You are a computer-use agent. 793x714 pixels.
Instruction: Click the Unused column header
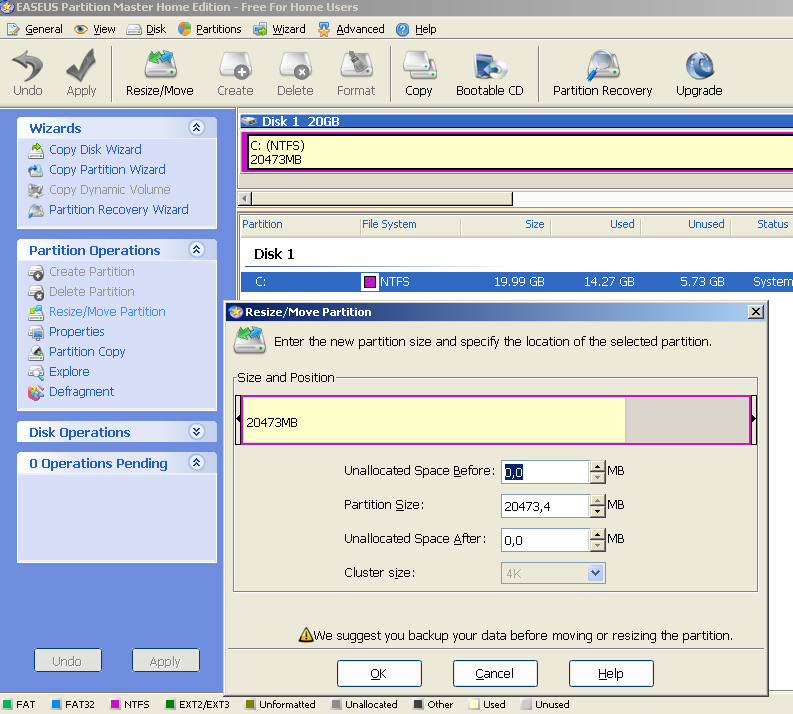686,225
